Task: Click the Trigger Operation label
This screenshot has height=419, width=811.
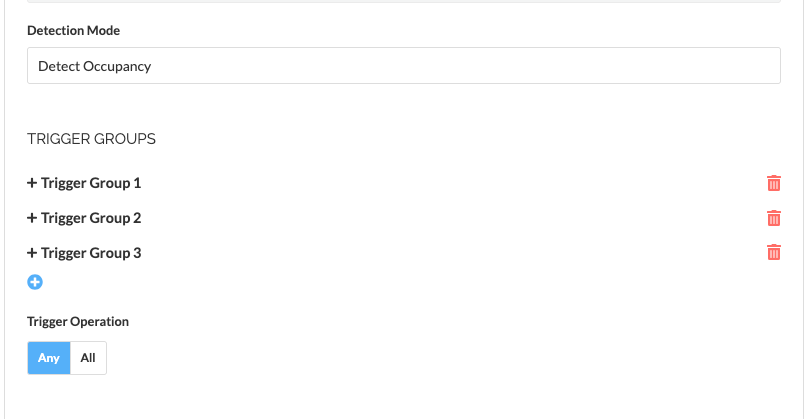Action: 78,322
